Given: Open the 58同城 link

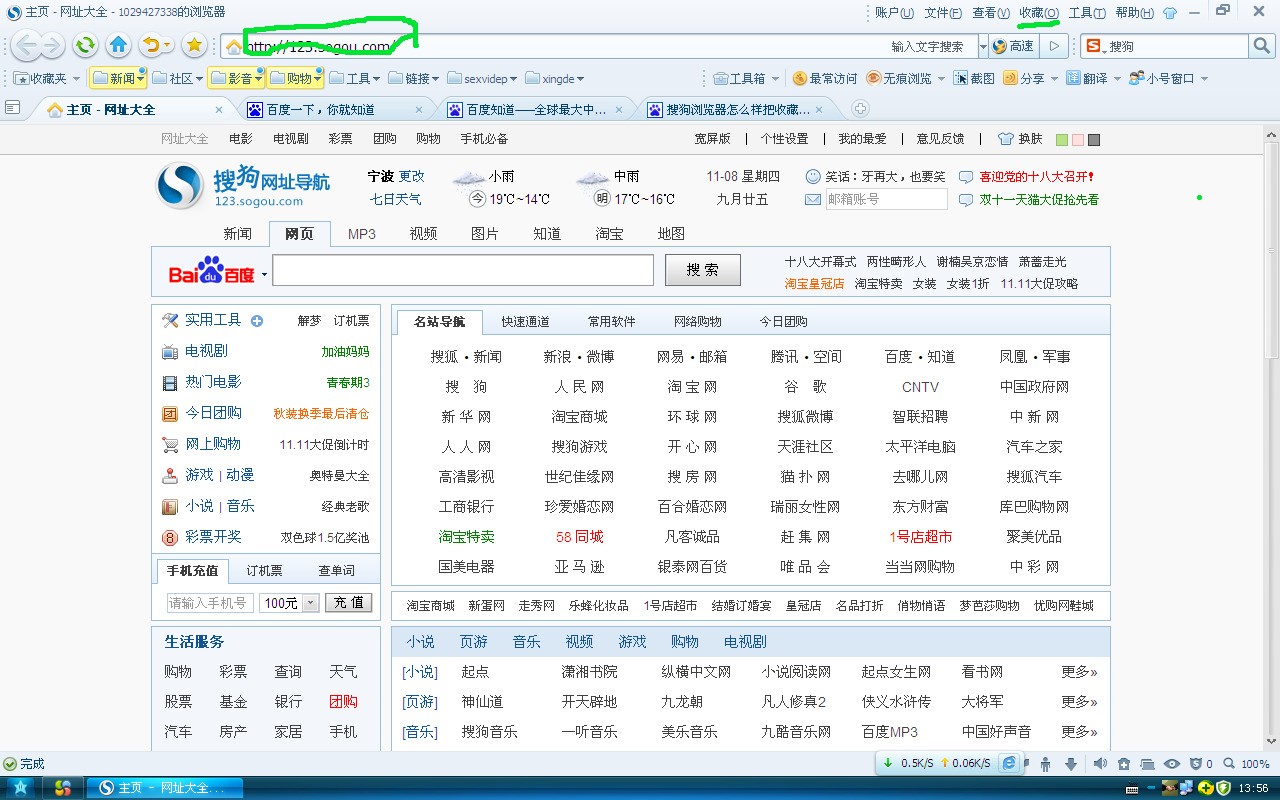Looking at the screenshot, I should pyautogui.click(x=580, y=537).
